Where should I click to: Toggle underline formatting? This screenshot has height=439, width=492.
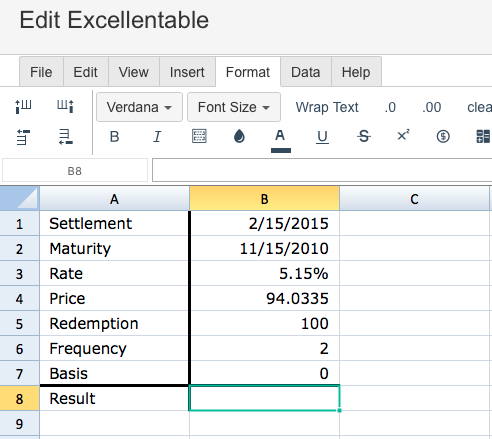(322, 137)
